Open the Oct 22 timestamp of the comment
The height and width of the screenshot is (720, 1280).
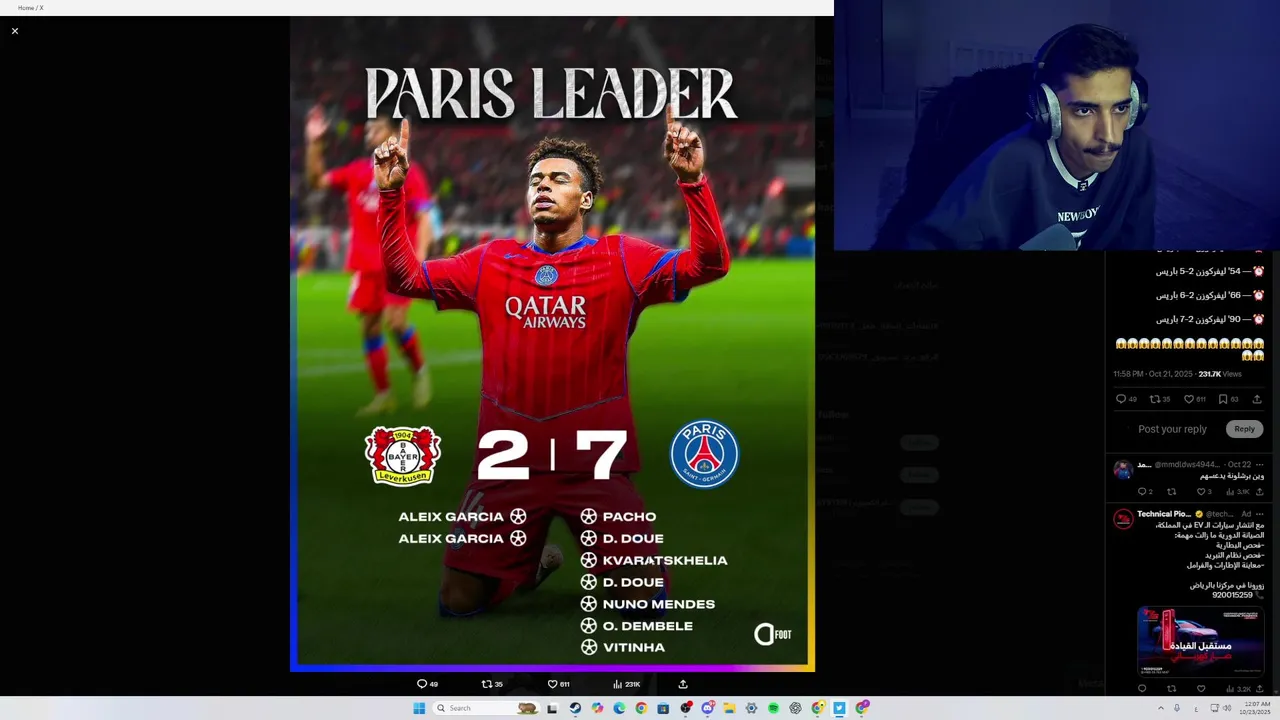click(1239, 465)
